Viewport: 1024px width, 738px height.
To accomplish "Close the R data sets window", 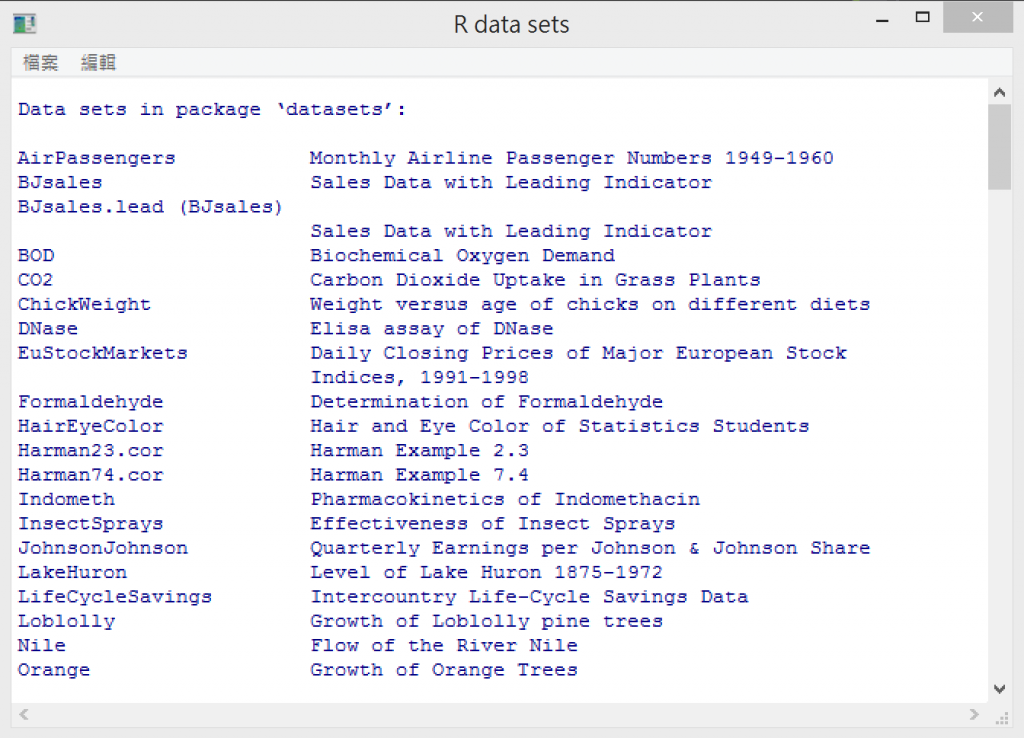I will coord(978,18).
